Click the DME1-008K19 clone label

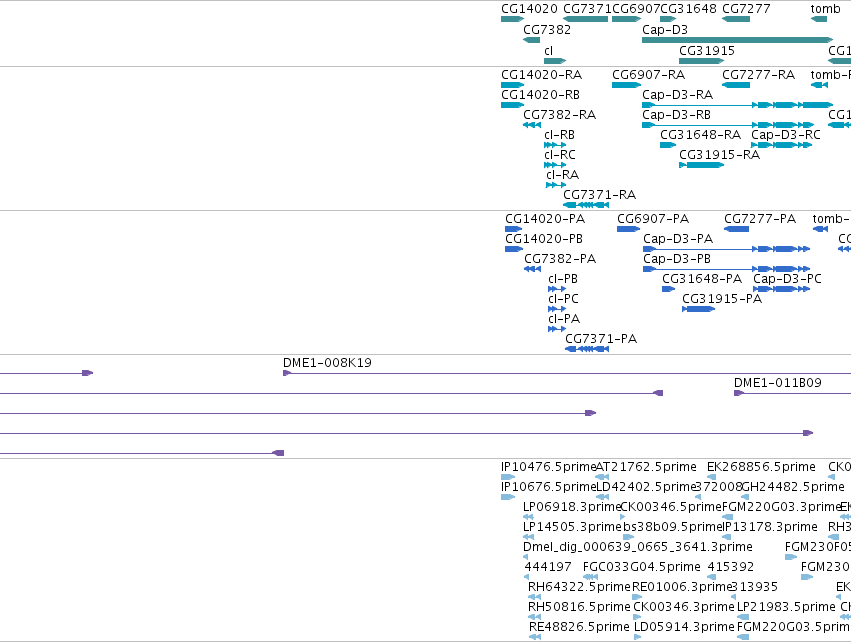(327, 363)
